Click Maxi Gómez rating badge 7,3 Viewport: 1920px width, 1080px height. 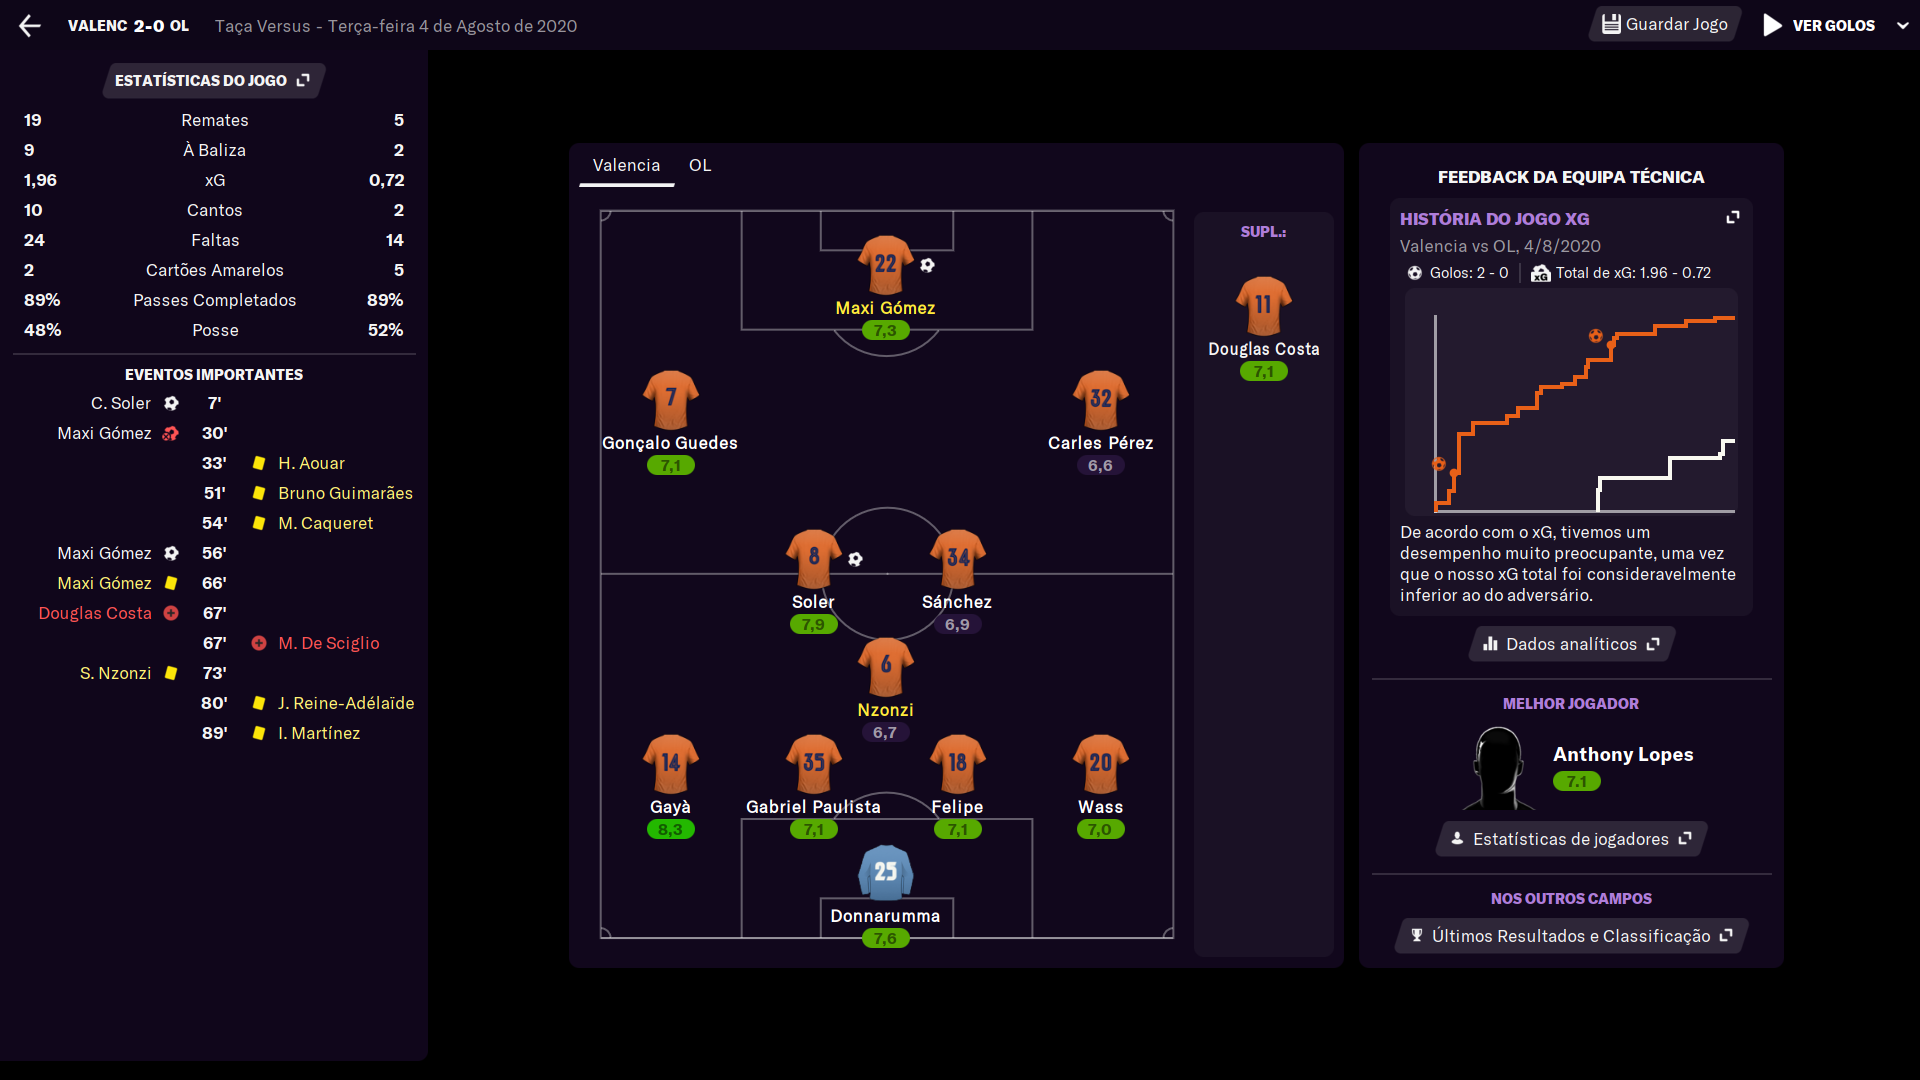(885, 331)
